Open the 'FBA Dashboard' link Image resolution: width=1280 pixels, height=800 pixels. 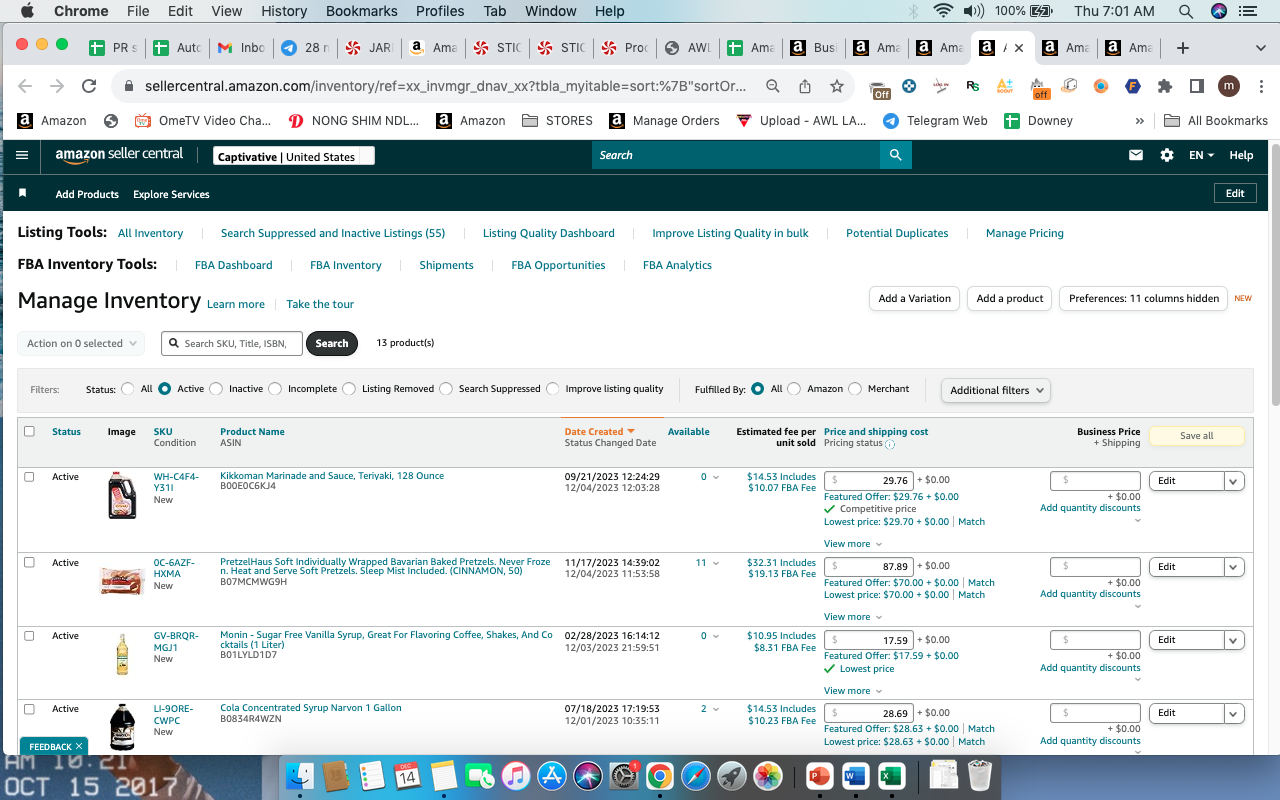(234, 265)
